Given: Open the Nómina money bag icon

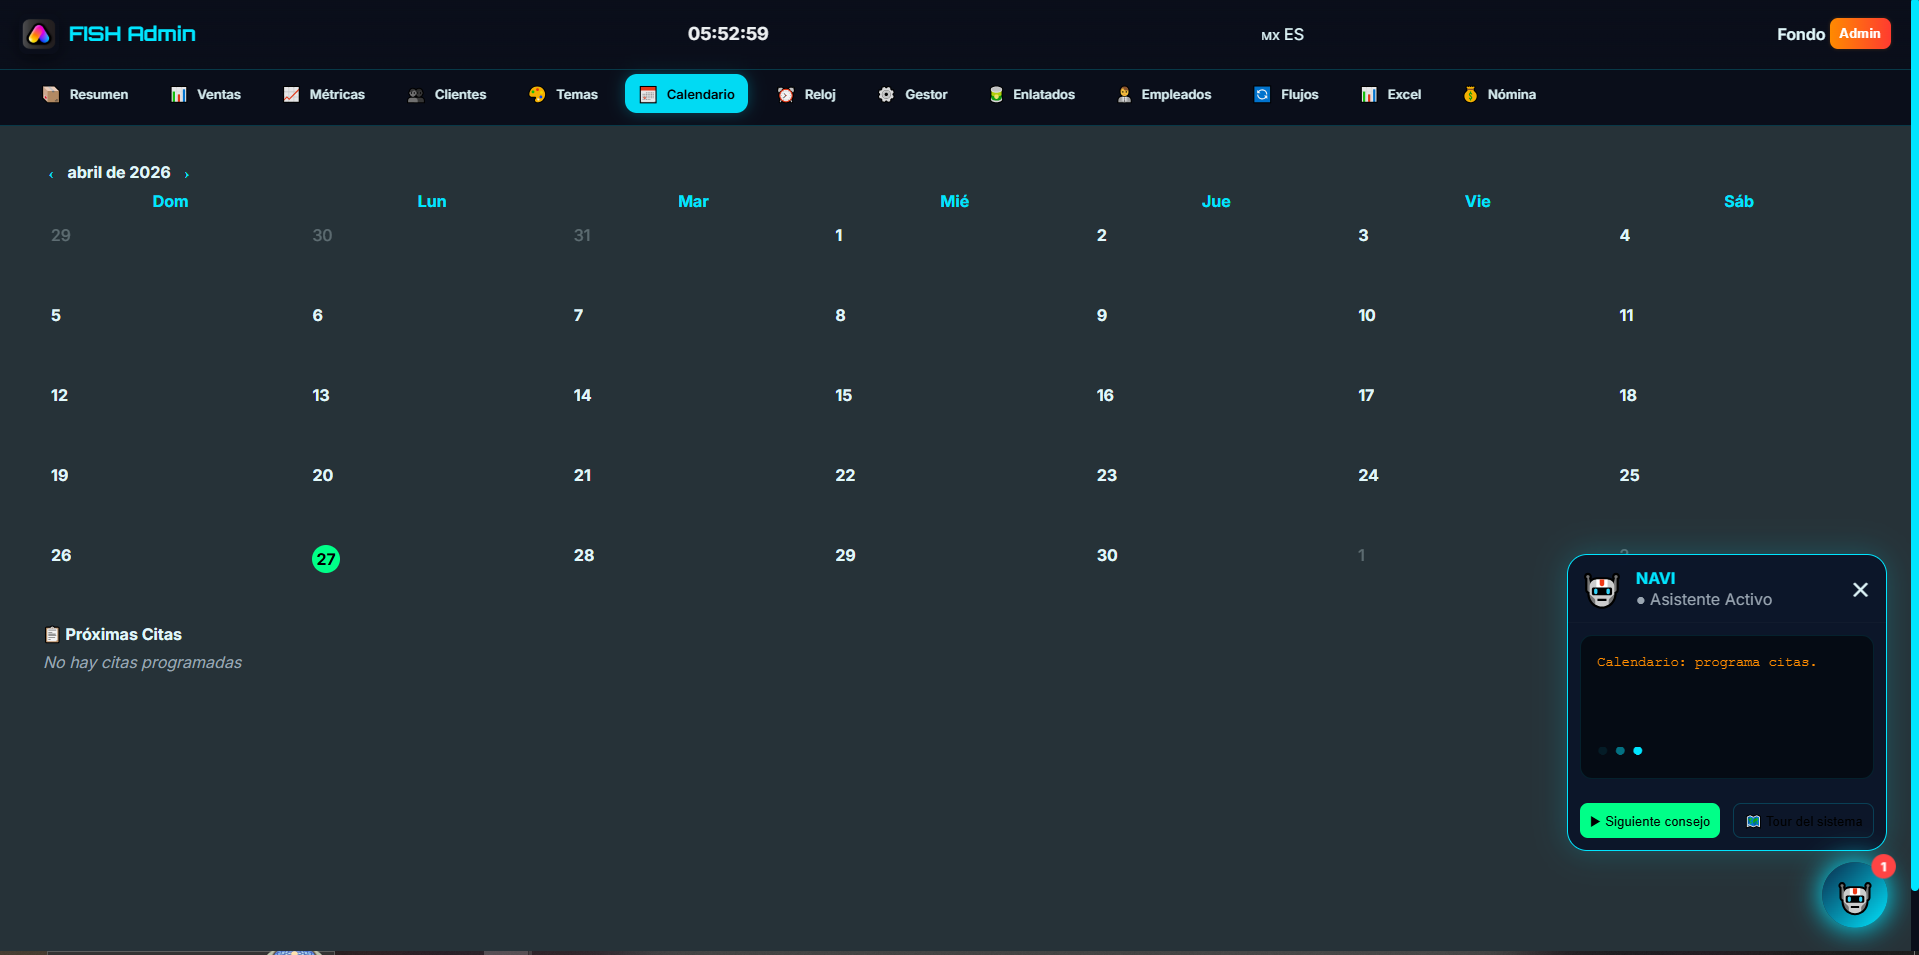Looking at the screenshot, I should pos(1470,94).
